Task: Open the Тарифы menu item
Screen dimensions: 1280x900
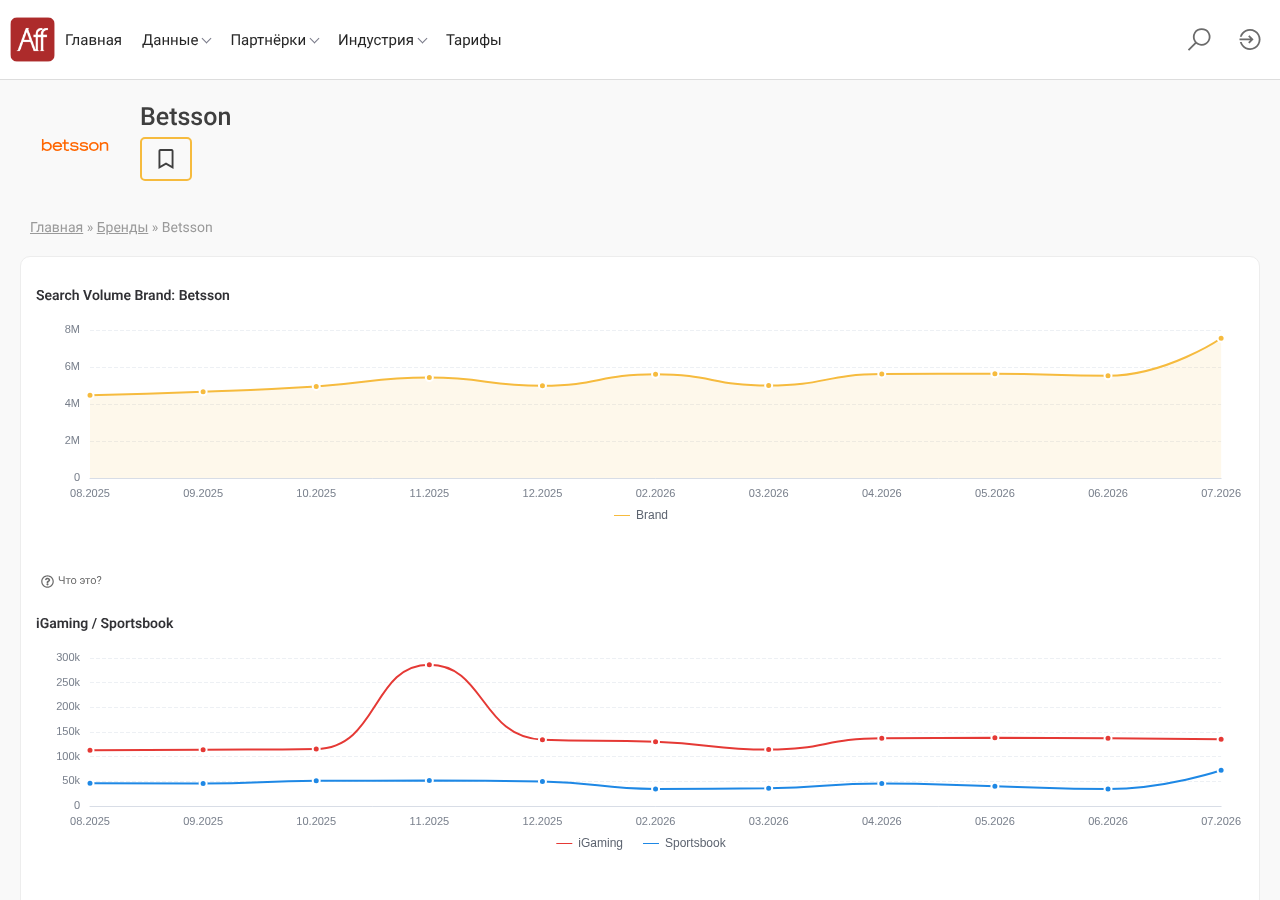Action: click(x=474, y=40)
